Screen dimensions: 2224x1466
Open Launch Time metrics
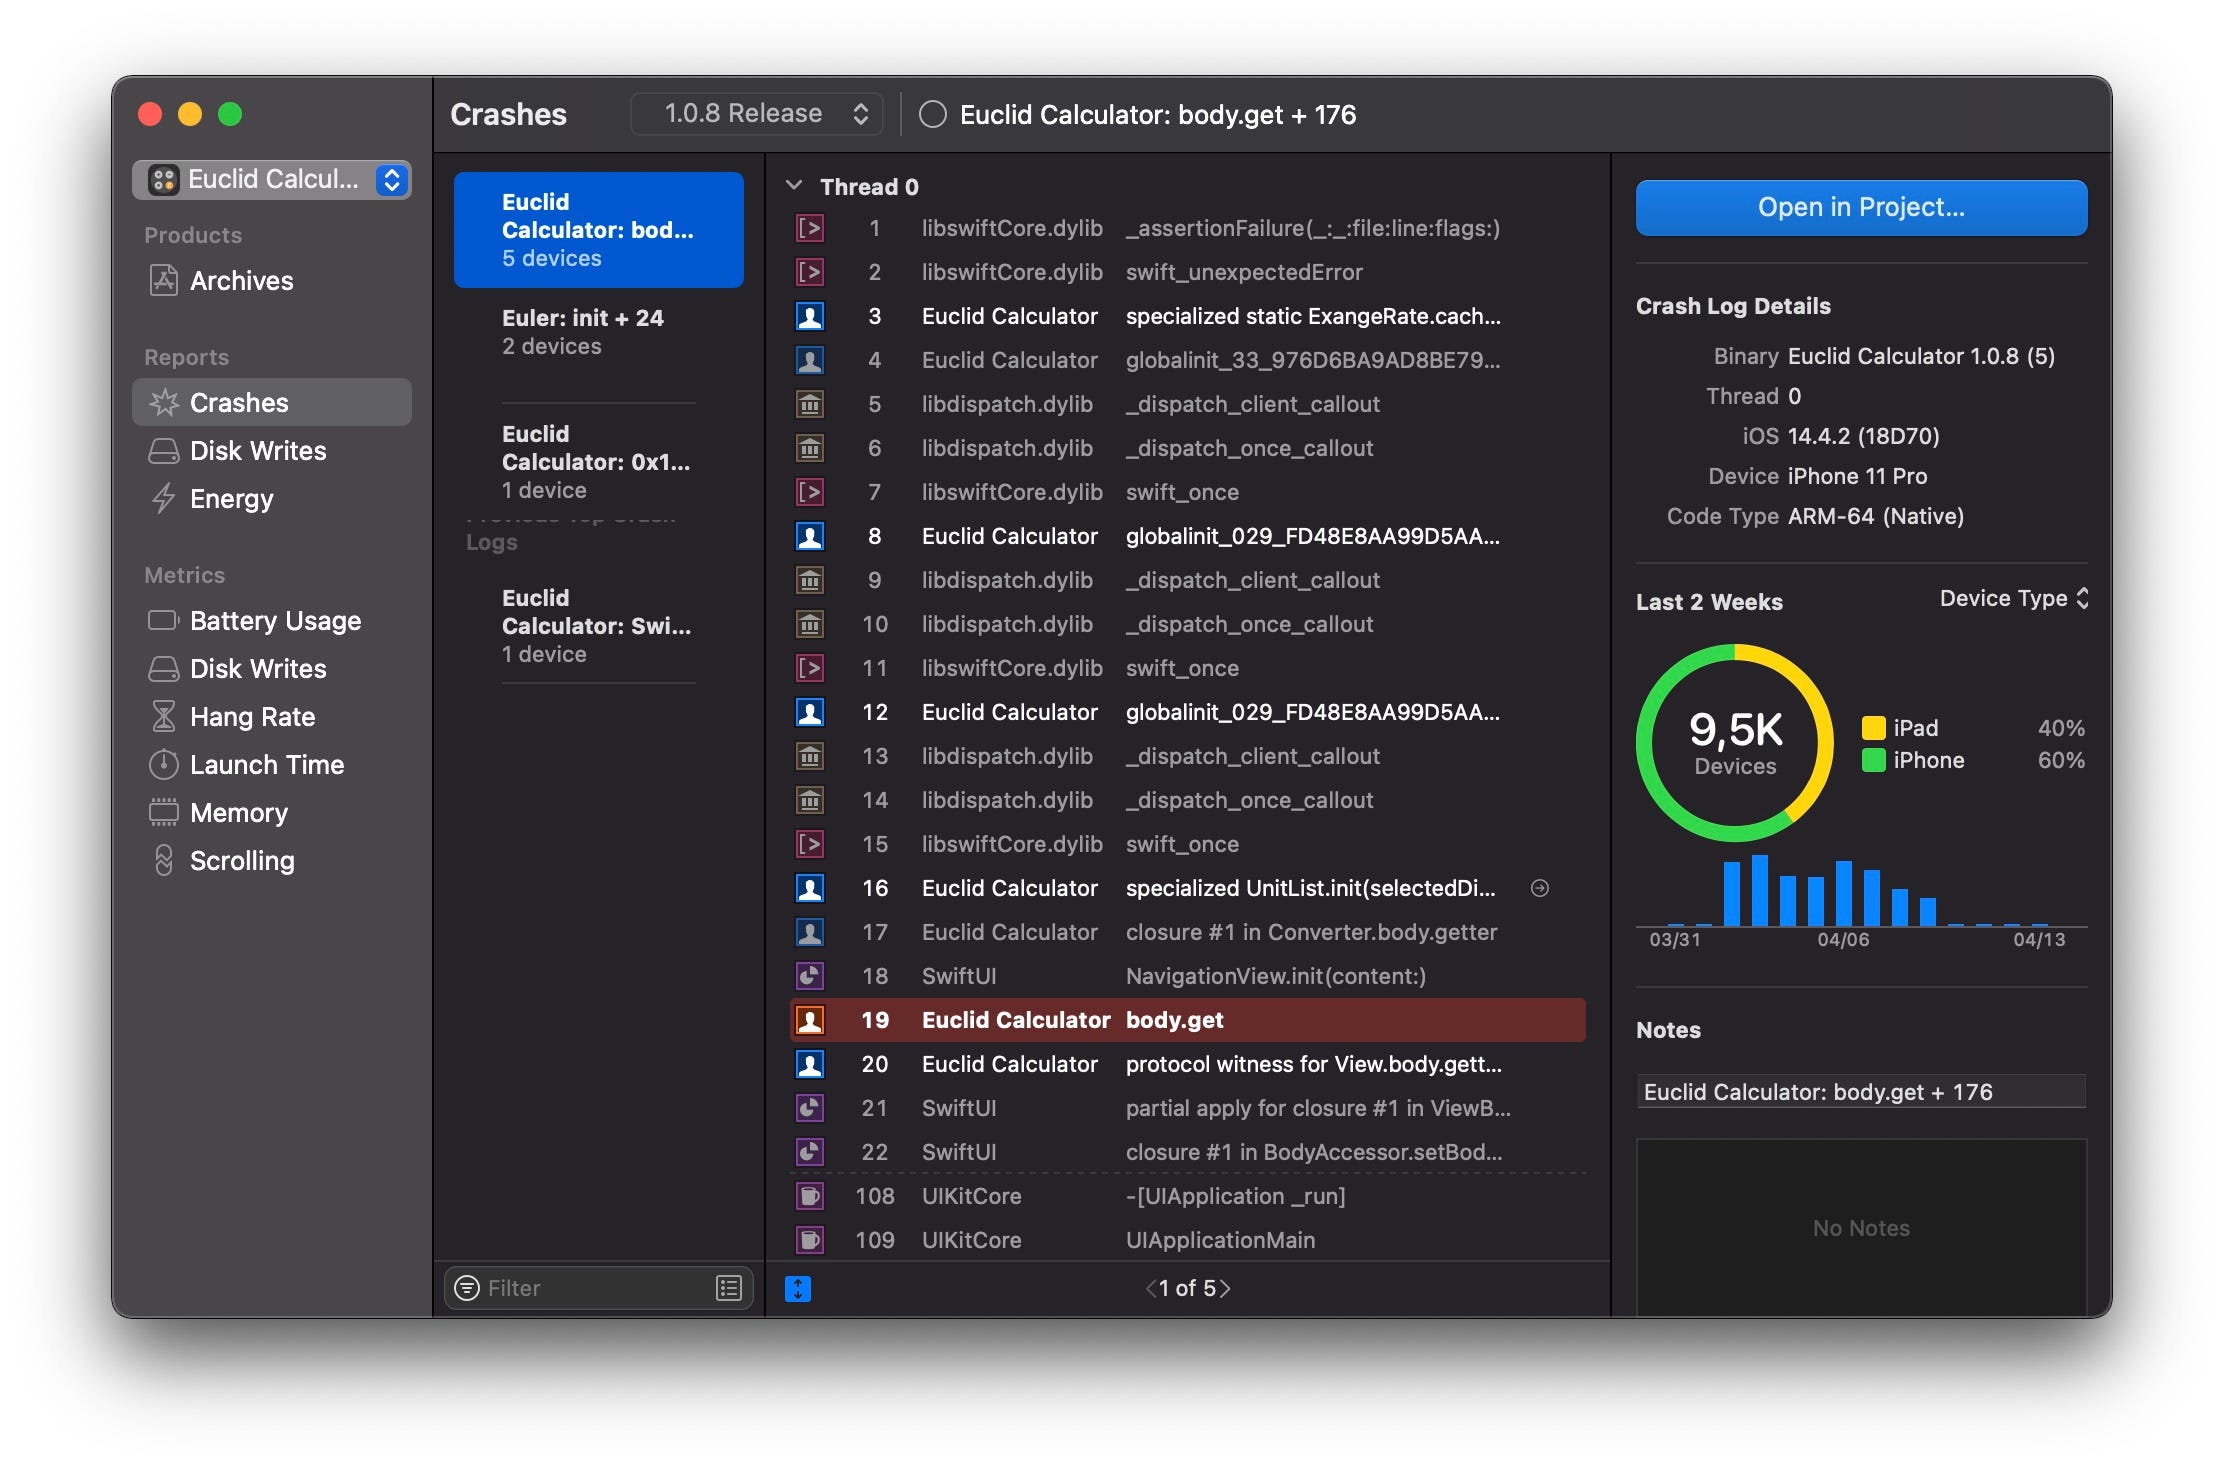click(x=272, y=765)
